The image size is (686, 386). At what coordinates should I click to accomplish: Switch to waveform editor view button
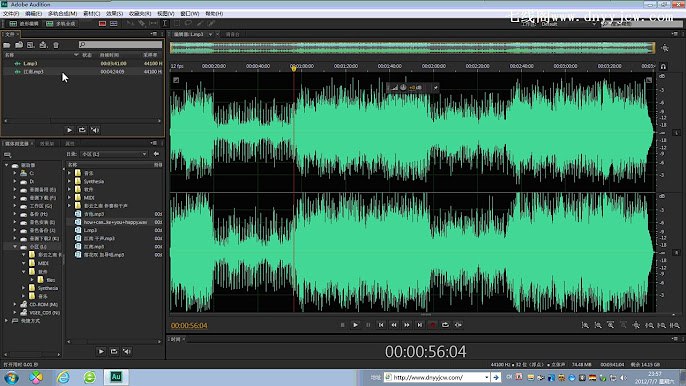click(x=24, y=24)
